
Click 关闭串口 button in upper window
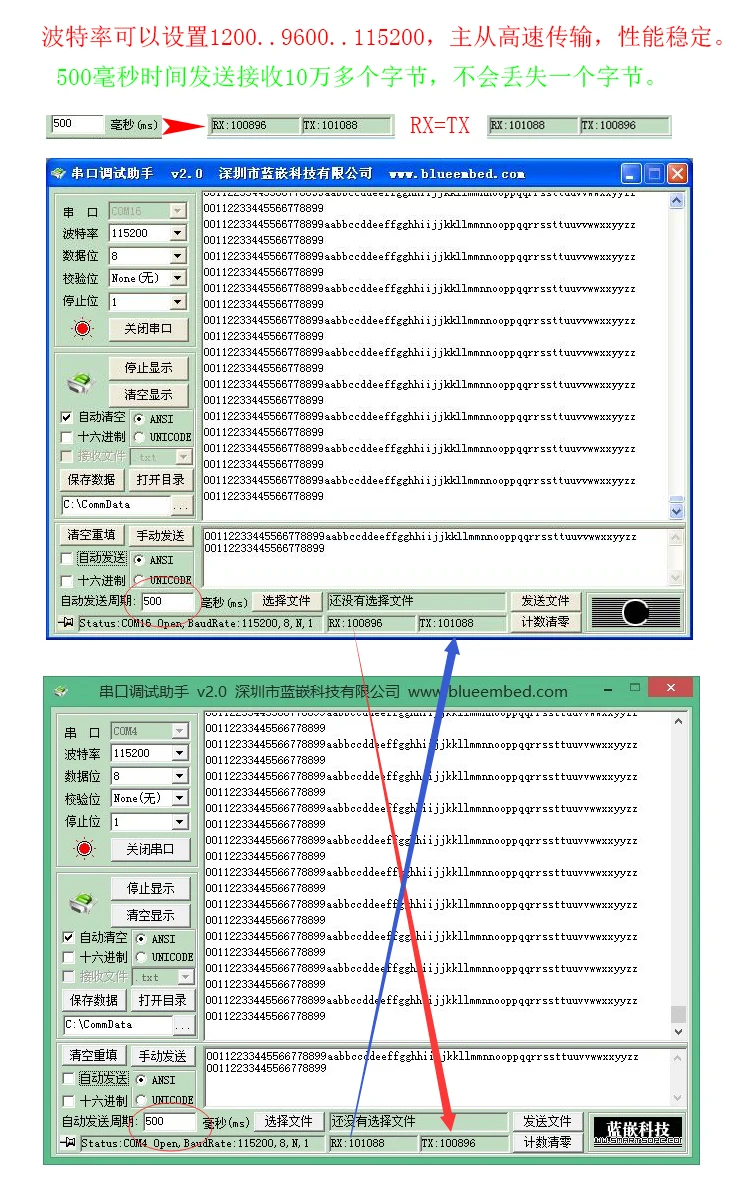pyautogui.click(x=148, y=329)
